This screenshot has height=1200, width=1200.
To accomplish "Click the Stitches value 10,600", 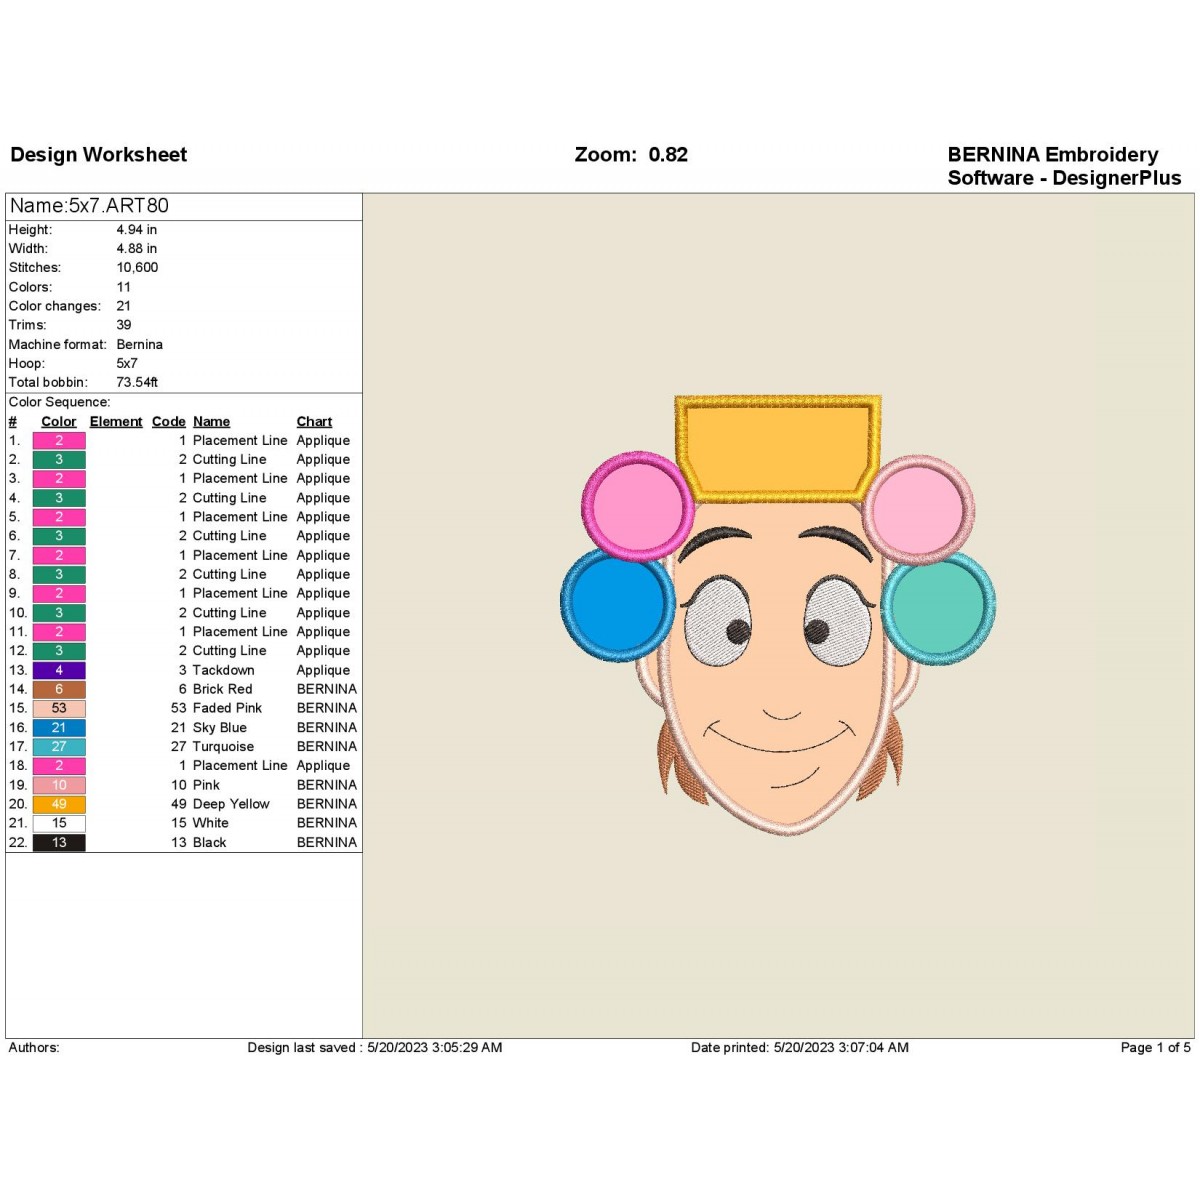I will coord(137,268).
